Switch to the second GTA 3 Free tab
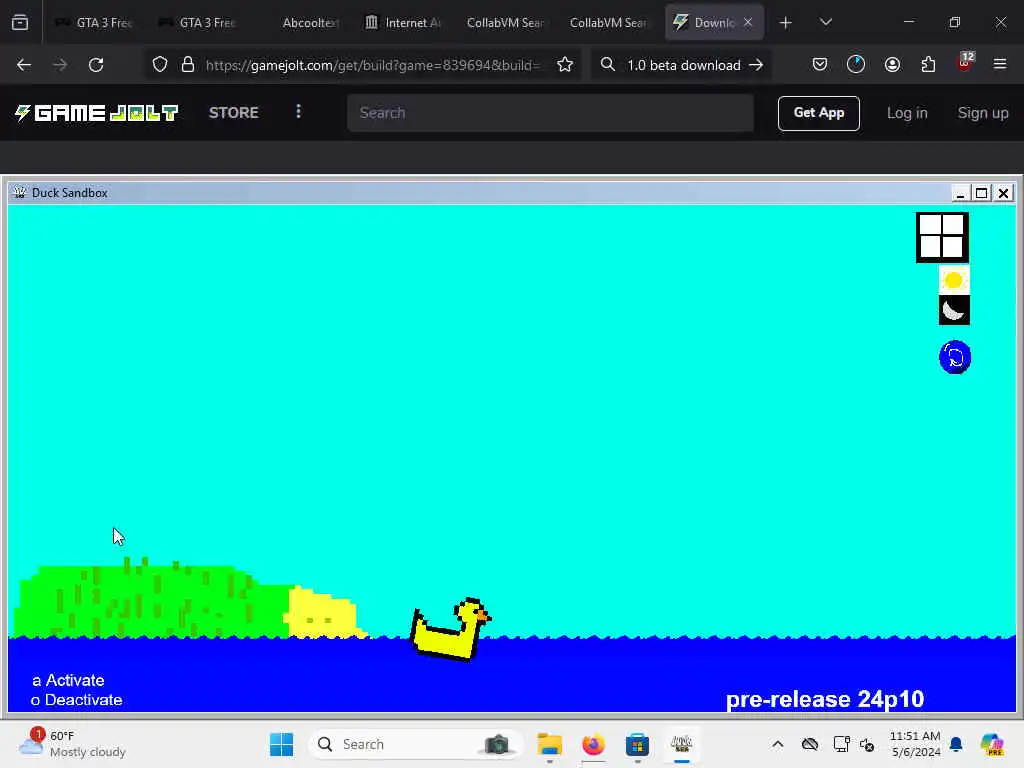Screen dimensions: 1024x768 click(x=197, y=23)
